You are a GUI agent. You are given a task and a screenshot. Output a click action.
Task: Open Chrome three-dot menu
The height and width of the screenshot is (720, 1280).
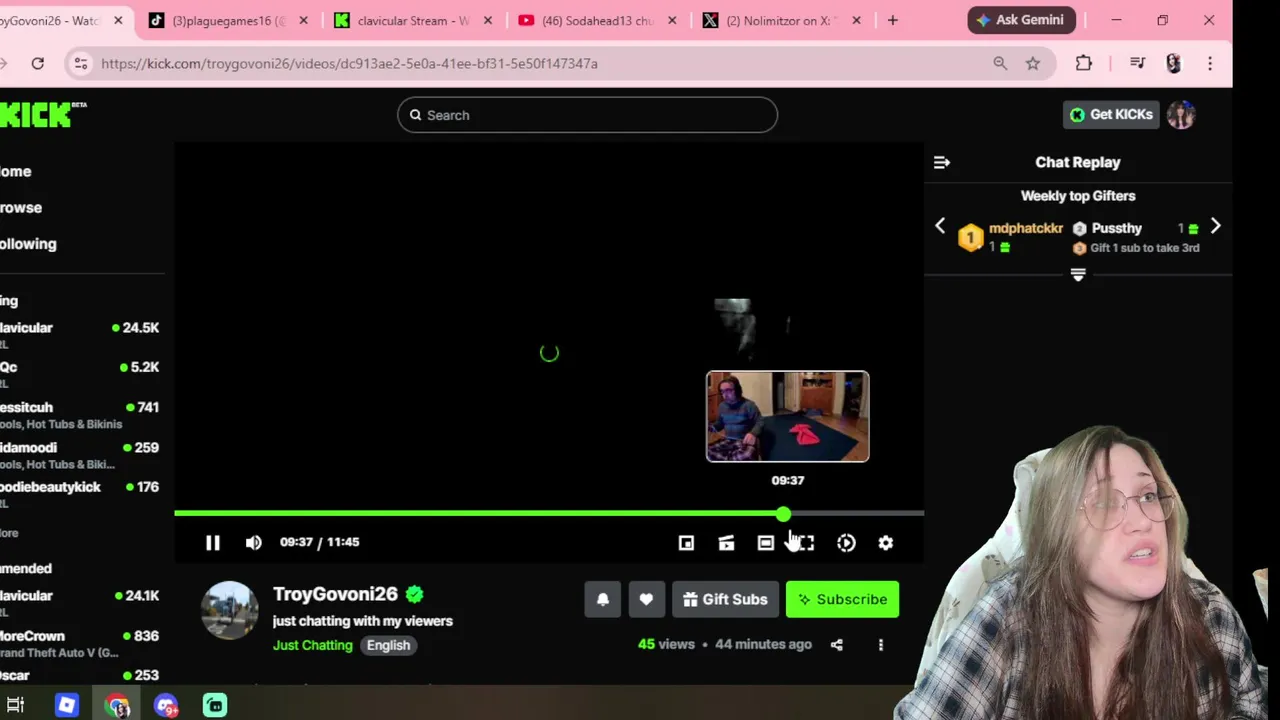click(1210, 63)
